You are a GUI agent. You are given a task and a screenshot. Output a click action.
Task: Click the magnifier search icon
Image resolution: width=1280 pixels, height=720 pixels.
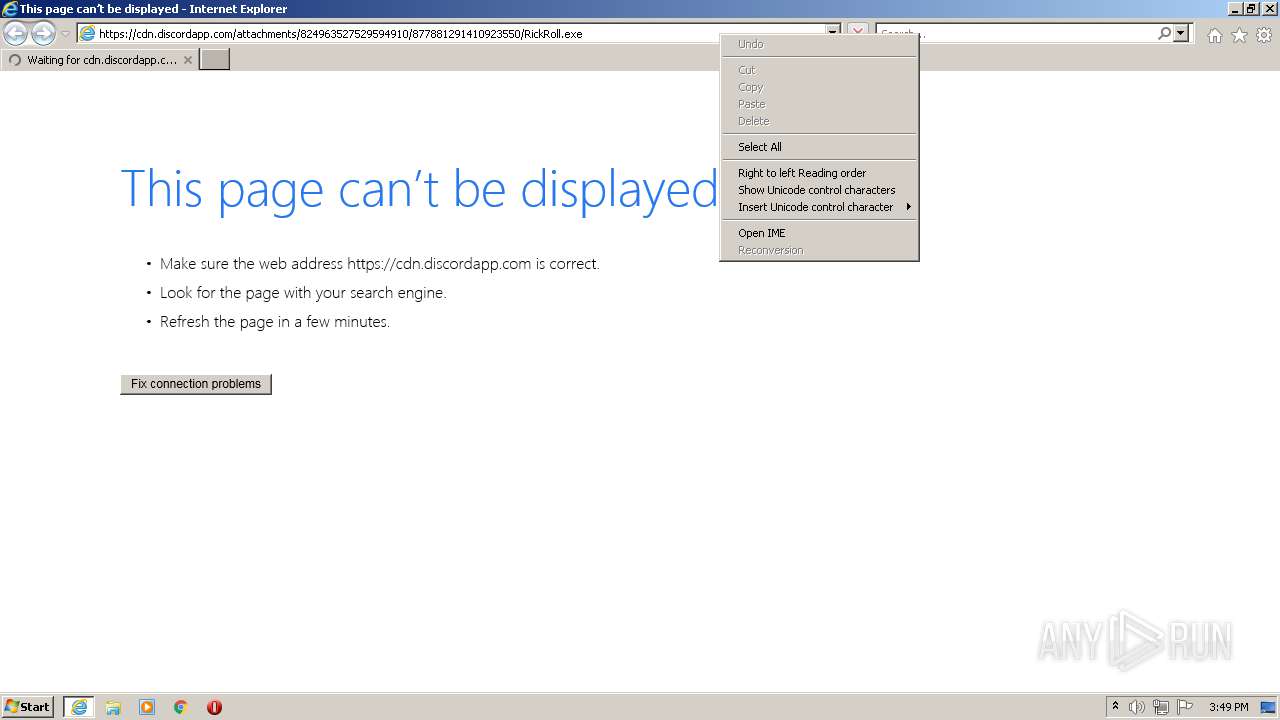1164,34
